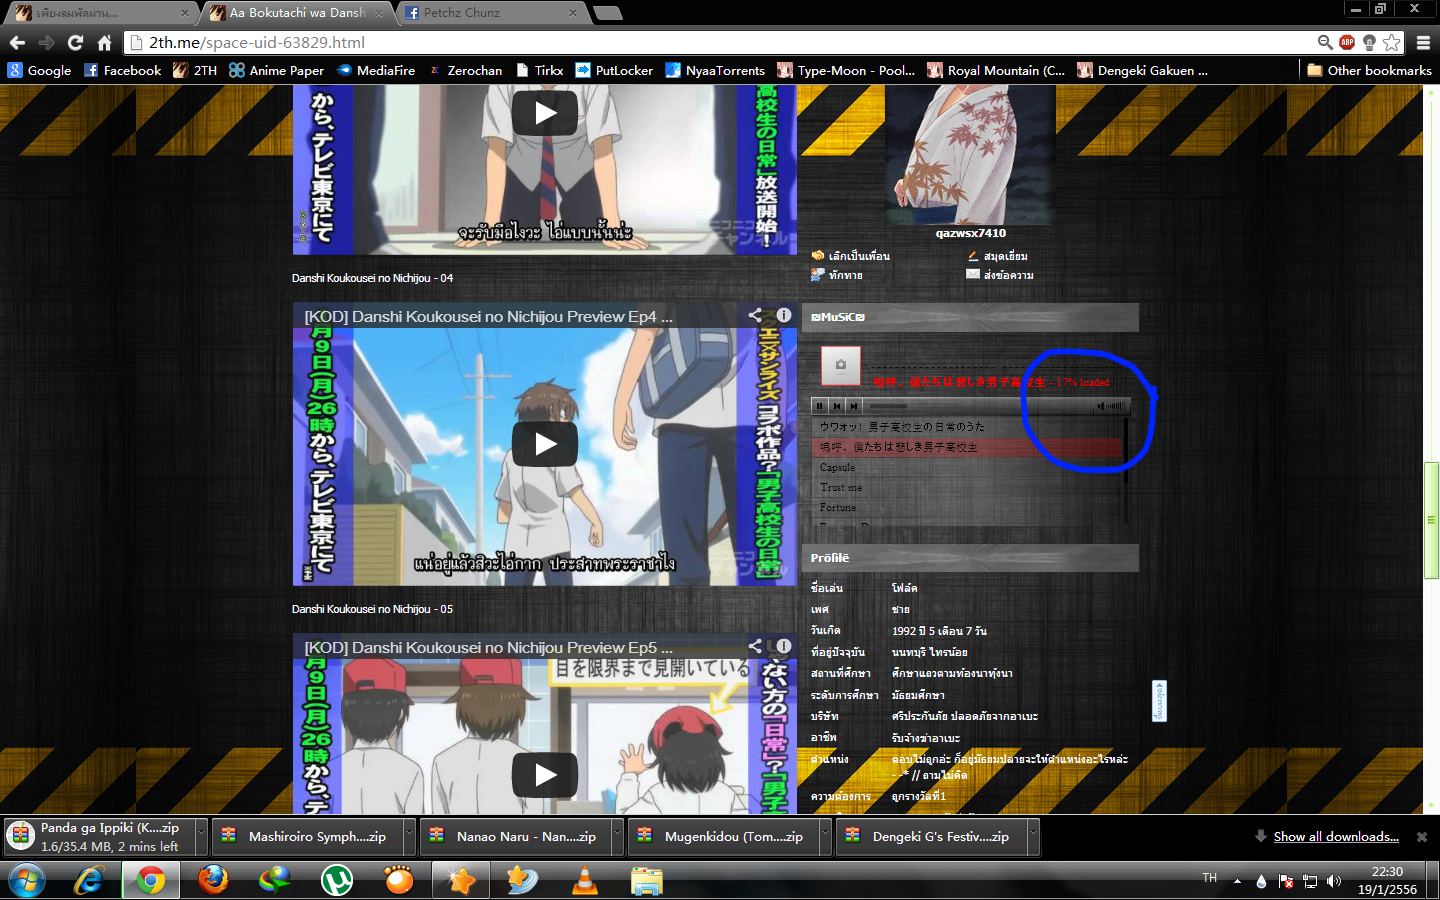This screenshot has height=900, width=1440.
Task: Select the first playlist song ウワォッ！男子高校生の日常のうた
Action: click(x=967, y=427)
